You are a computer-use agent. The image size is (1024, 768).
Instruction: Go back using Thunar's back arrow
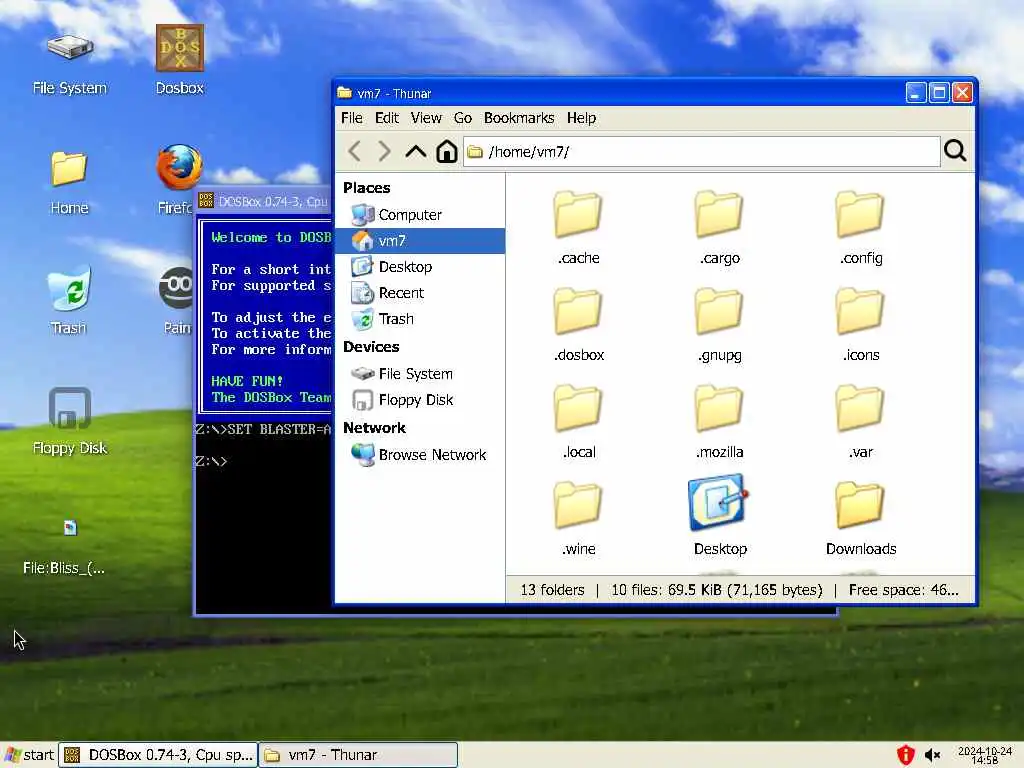tap(355, 152)
